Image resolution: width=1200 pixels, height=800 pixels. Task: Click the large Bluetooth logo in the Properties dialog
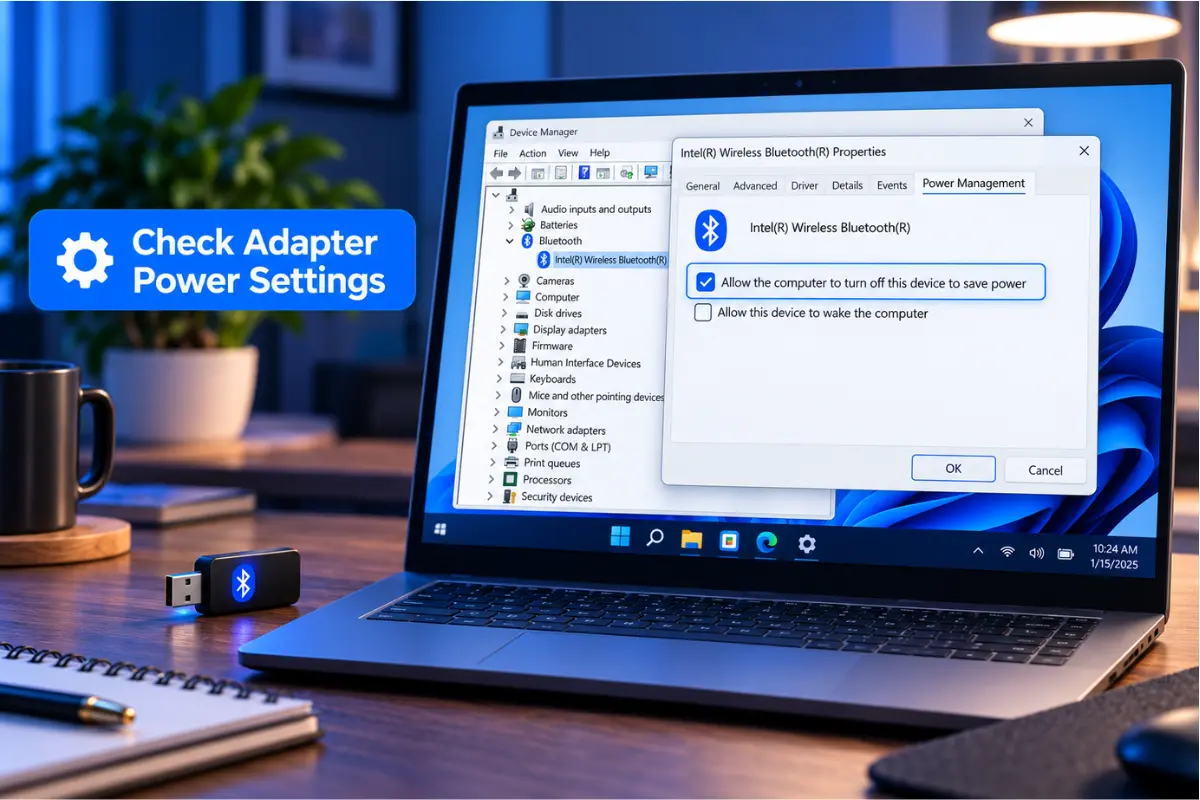(x=710, y=230)
